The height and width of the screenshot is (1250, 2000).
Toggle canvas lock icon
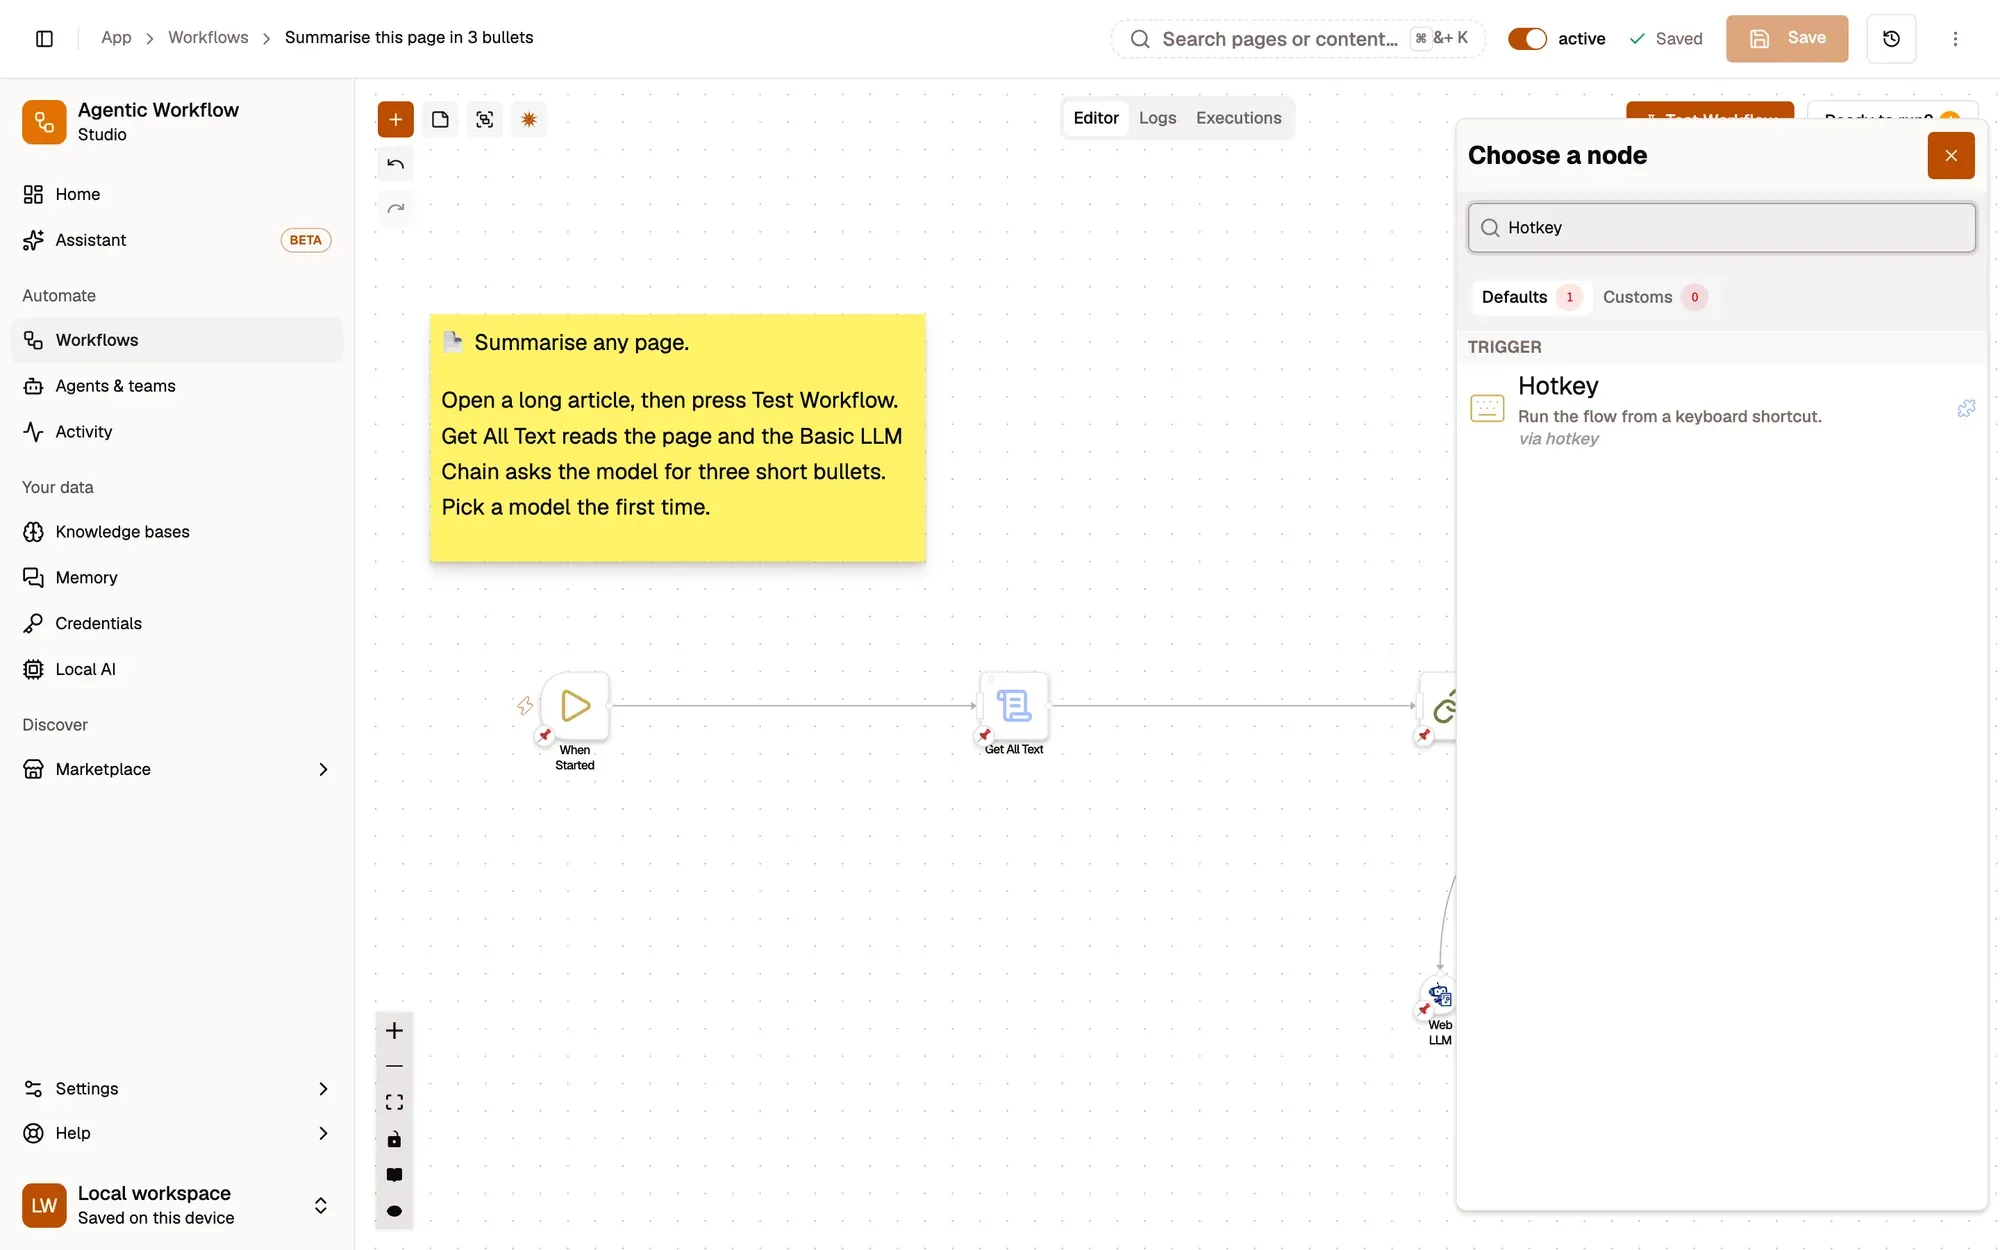394,1139
